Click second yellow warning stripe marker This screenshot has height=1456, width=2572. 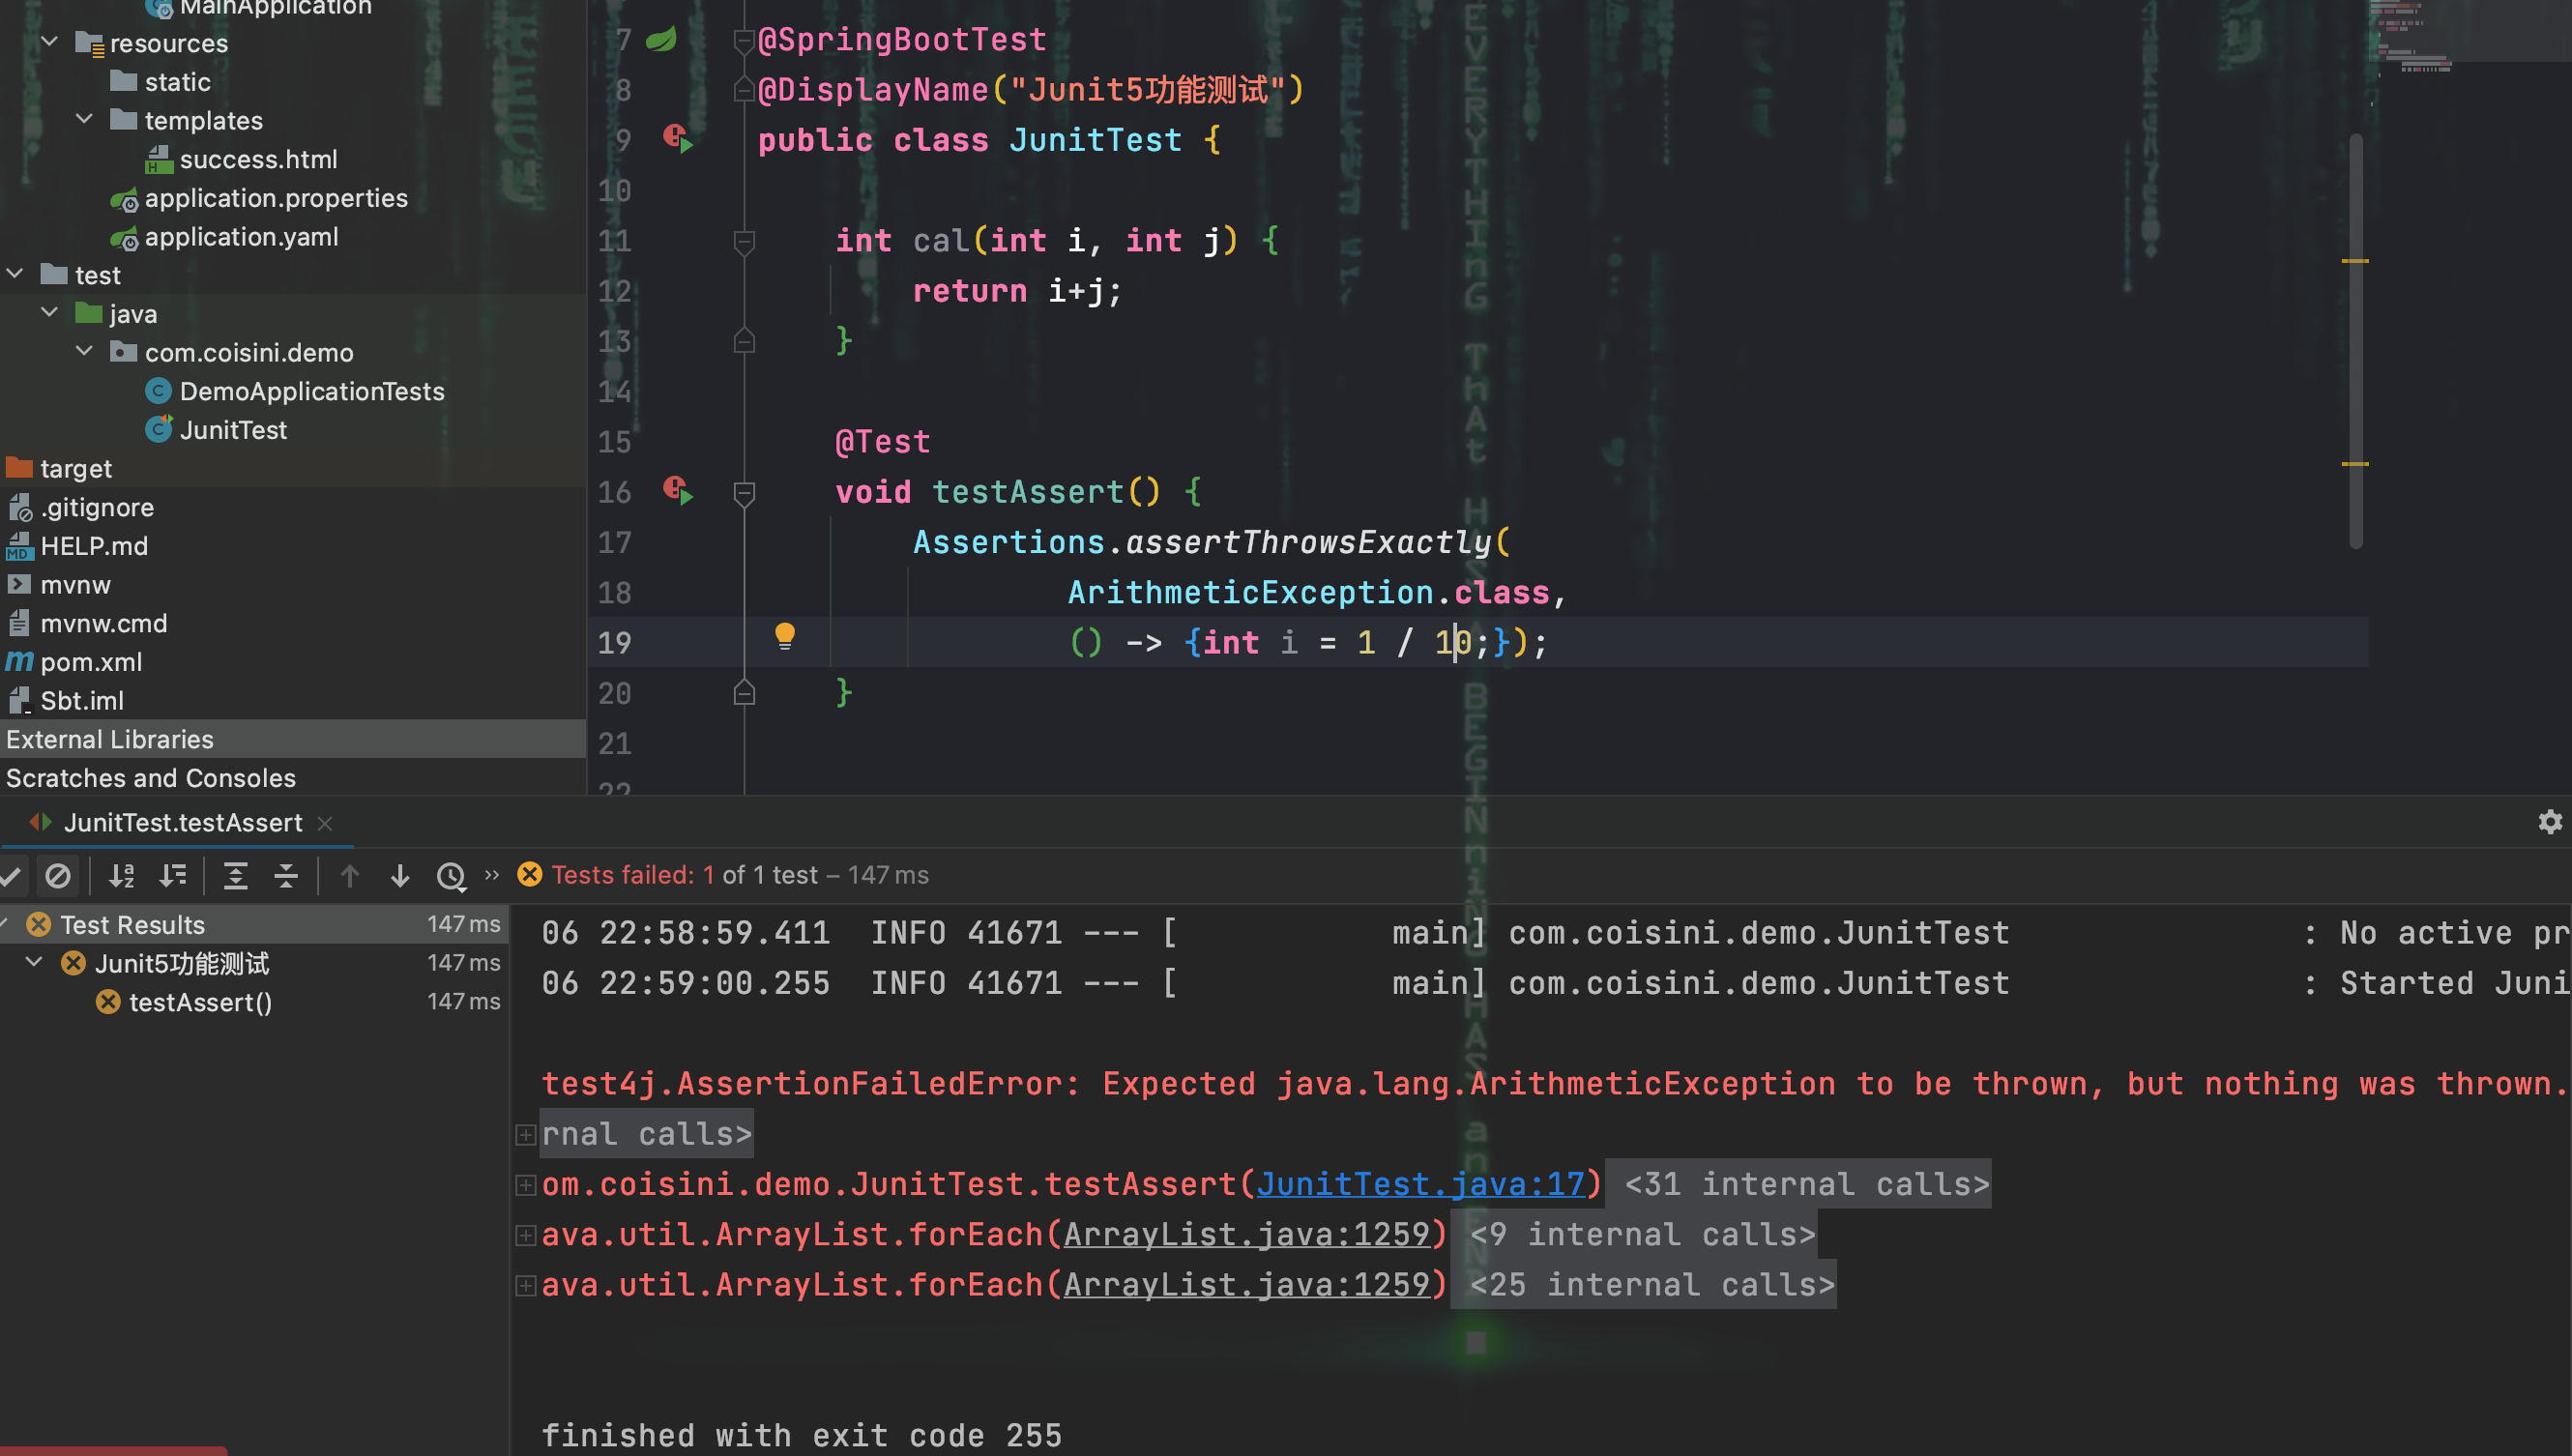2355,464
